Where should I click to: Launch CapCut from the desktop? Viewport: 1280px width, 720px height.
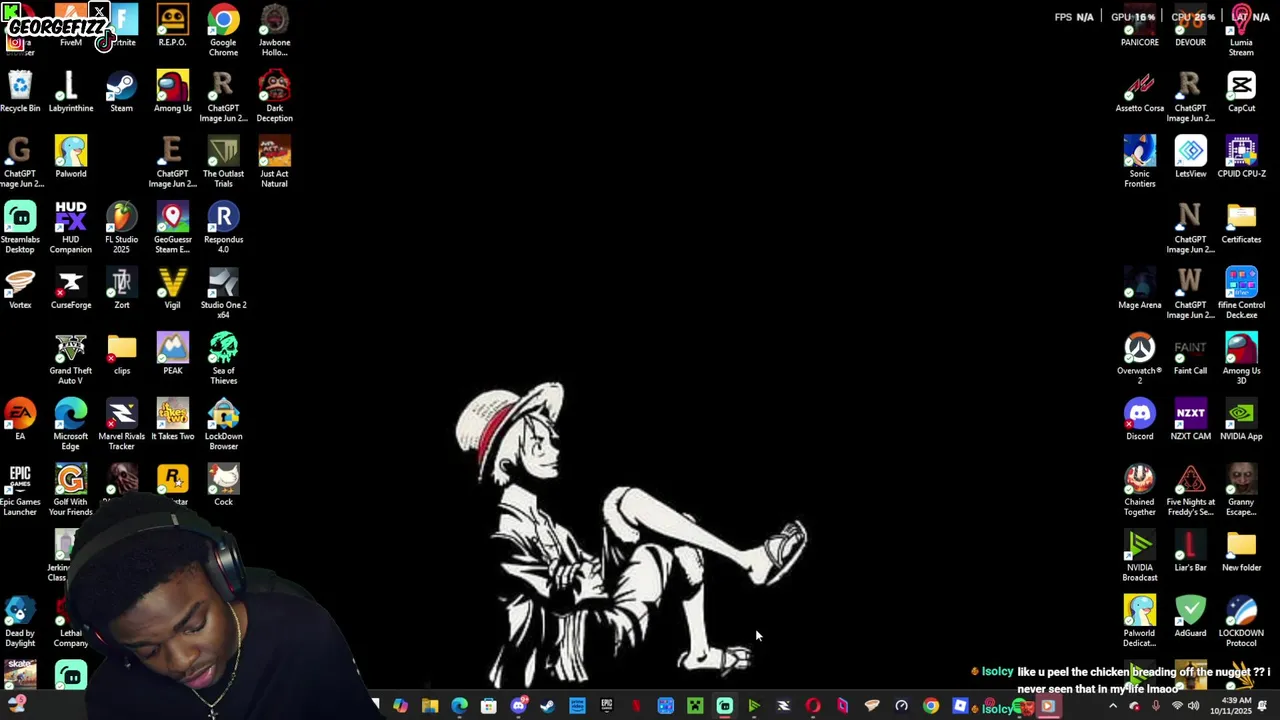click(x=1241, y=92)
